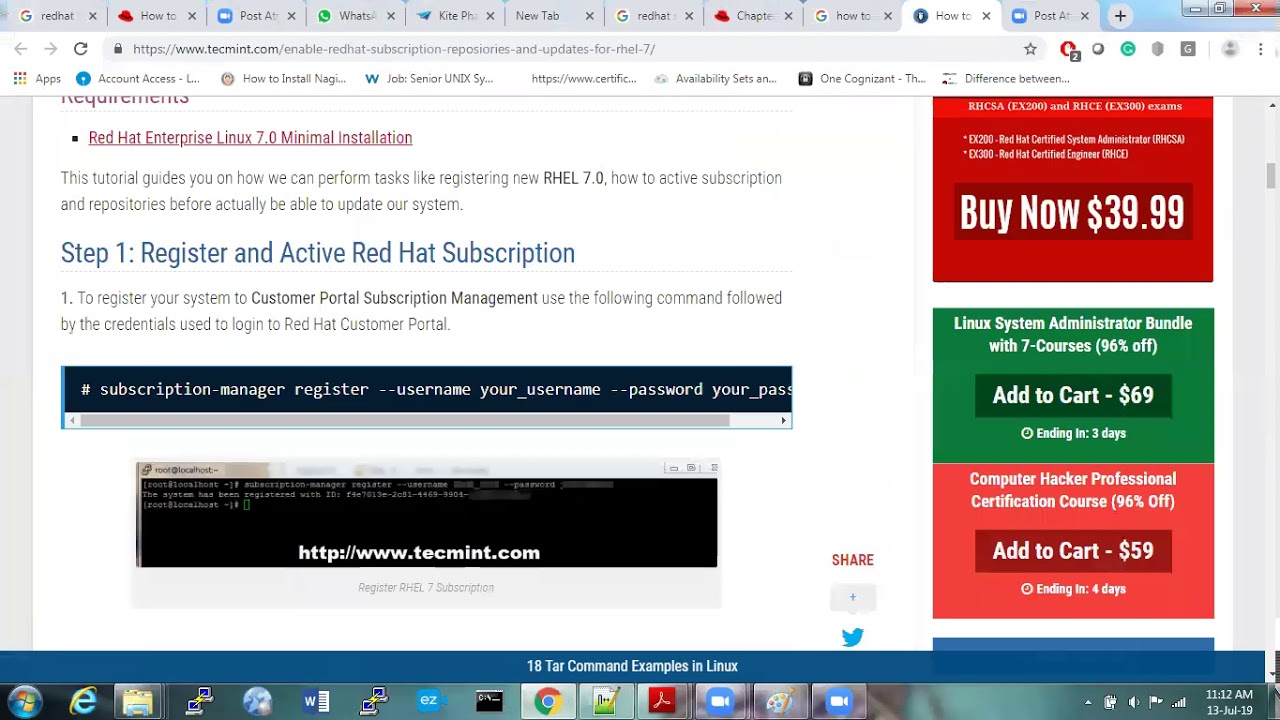The height and width of the screenshot is (720, 1280).
Task: Open the Windows Start button
Action: 25,701
